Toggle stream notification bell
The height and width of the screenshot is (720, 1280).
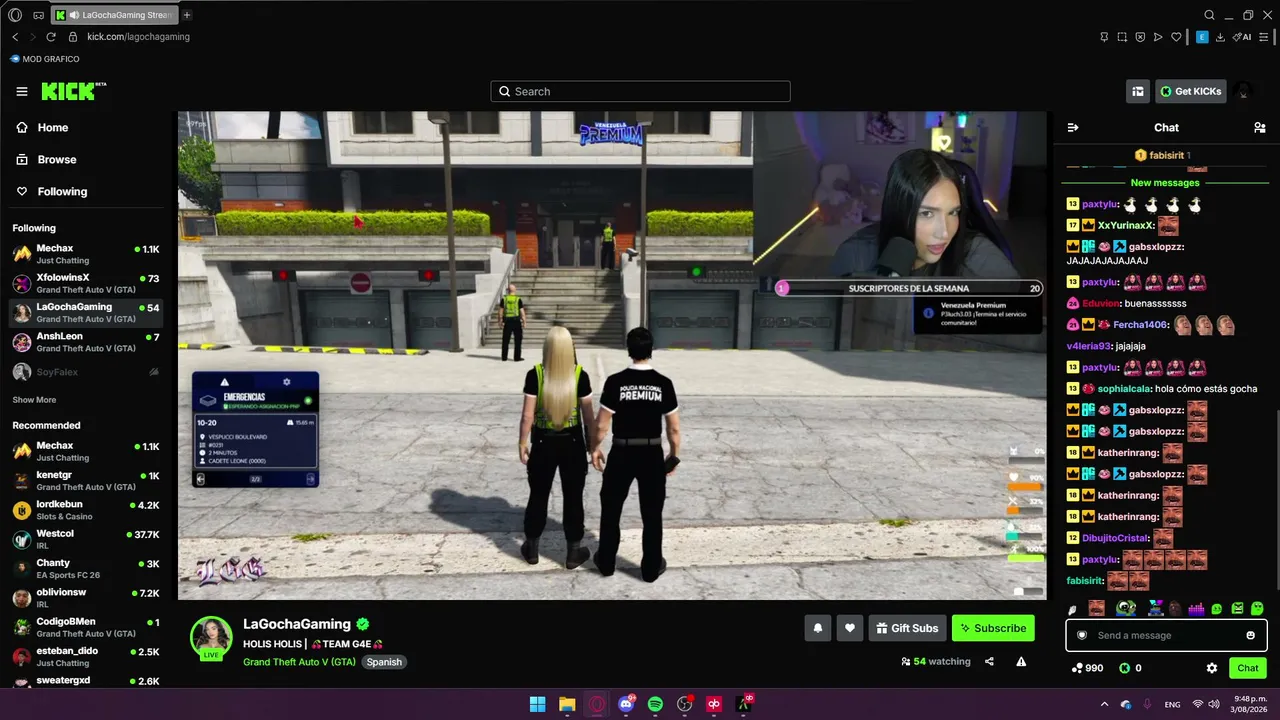point(818,628)
